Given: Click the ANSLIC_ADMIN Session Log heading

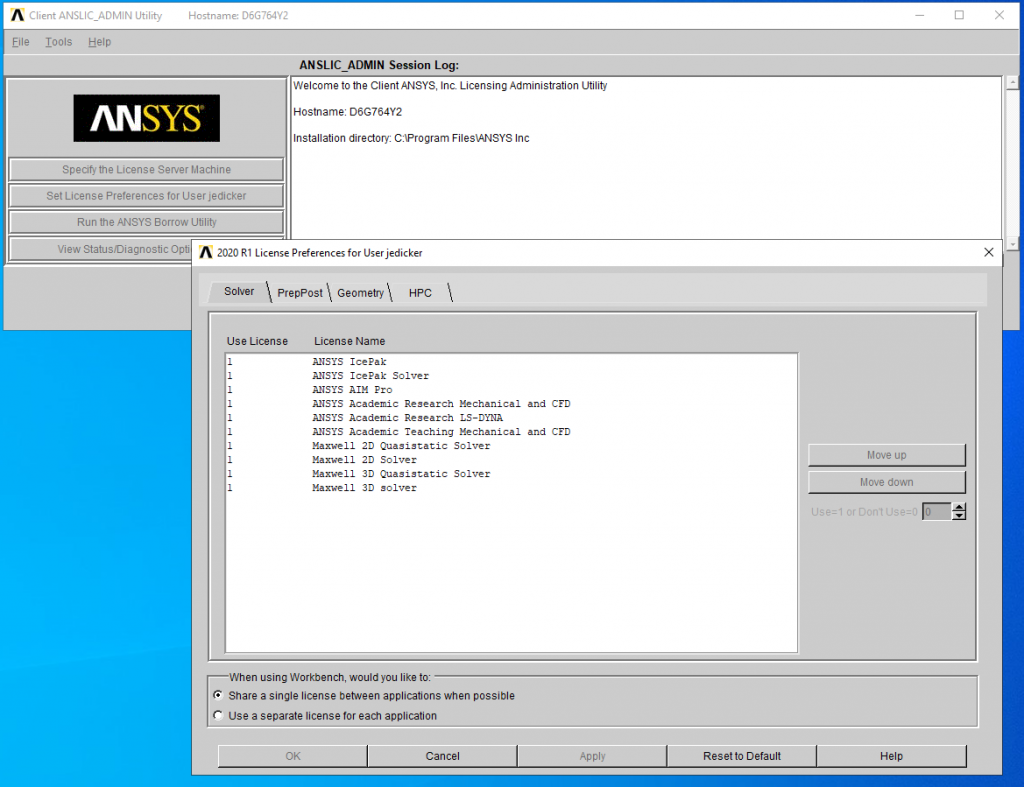Looking at the screenshot, I should pos(379,65).
